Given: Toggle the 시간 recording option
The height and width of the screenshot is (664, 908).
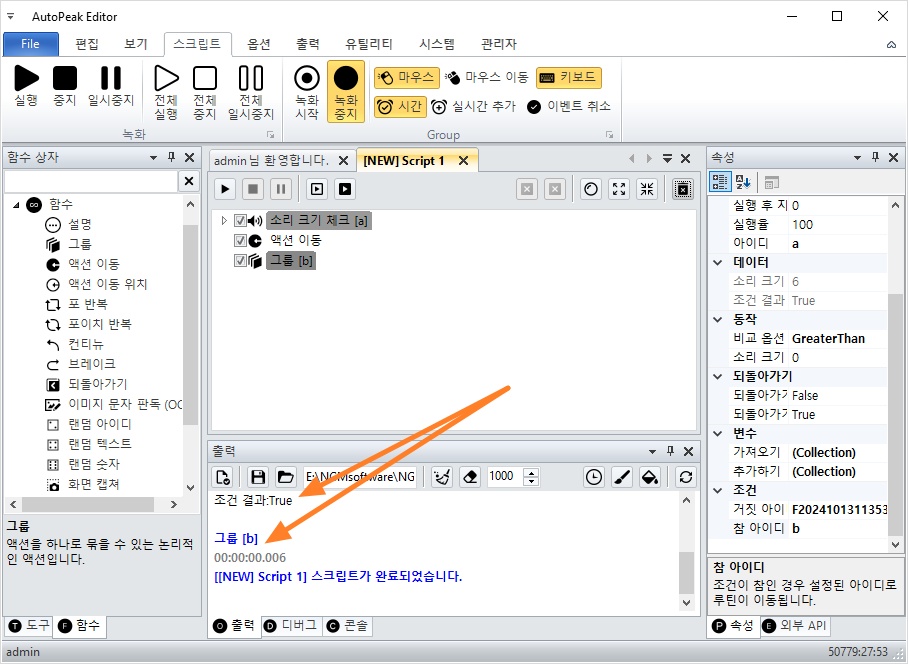Looking at the screenshot, I should pyautogui.click(x=400, y=107).
